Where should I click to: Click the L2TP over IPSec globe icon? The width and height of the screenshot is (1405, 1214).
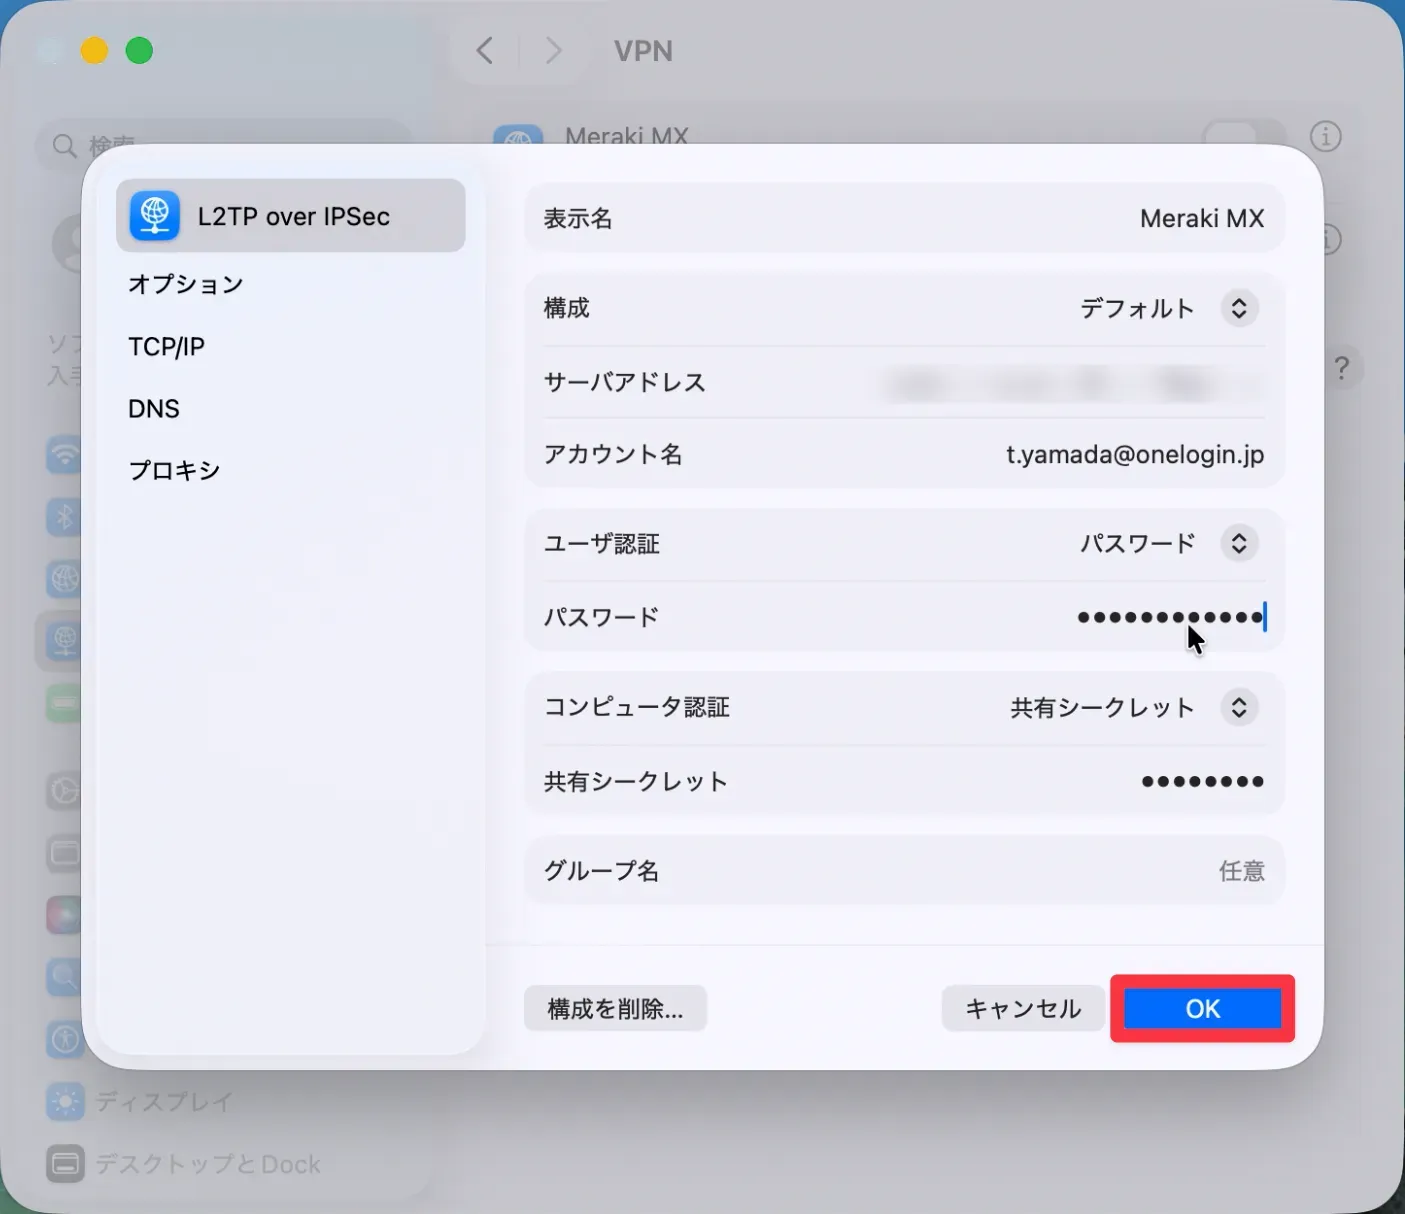point(154,216)
